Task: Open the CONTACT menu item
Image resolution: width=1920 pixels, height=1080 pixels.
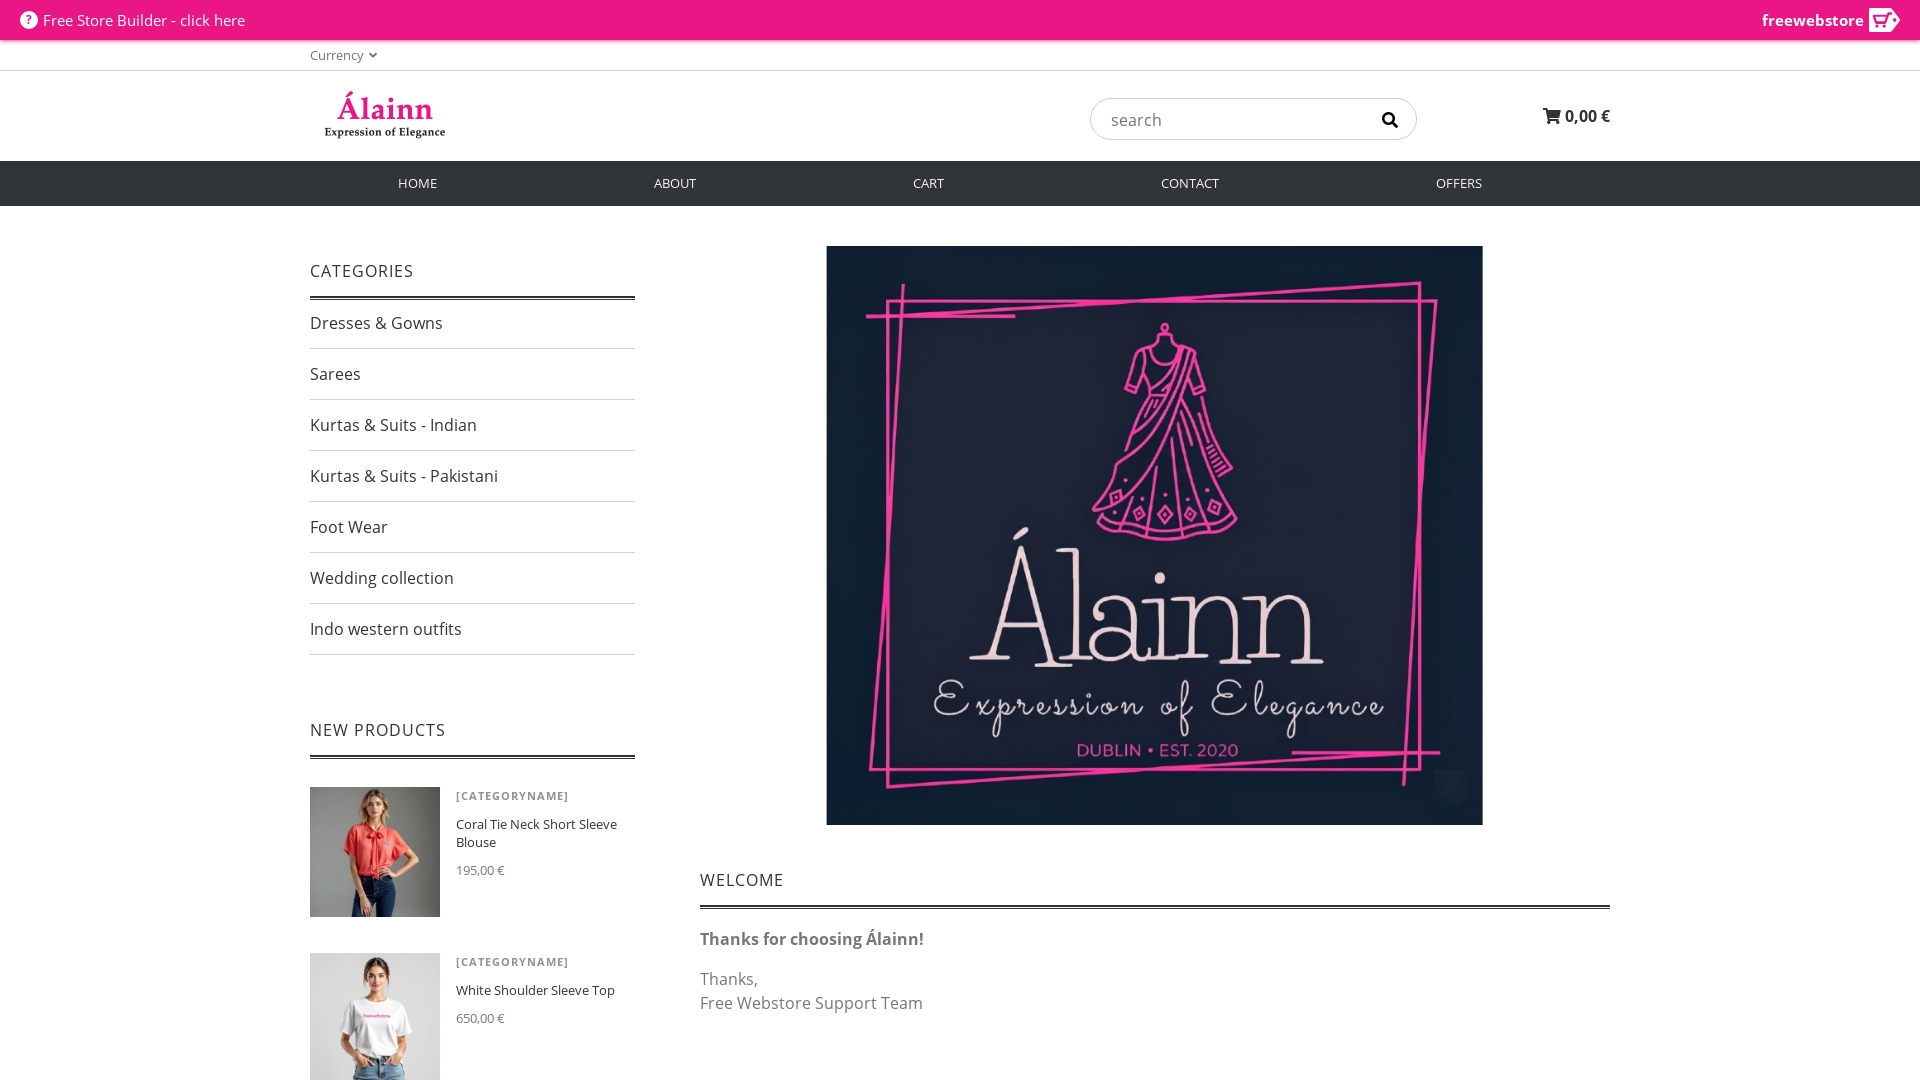Action: click(1189, 183)
